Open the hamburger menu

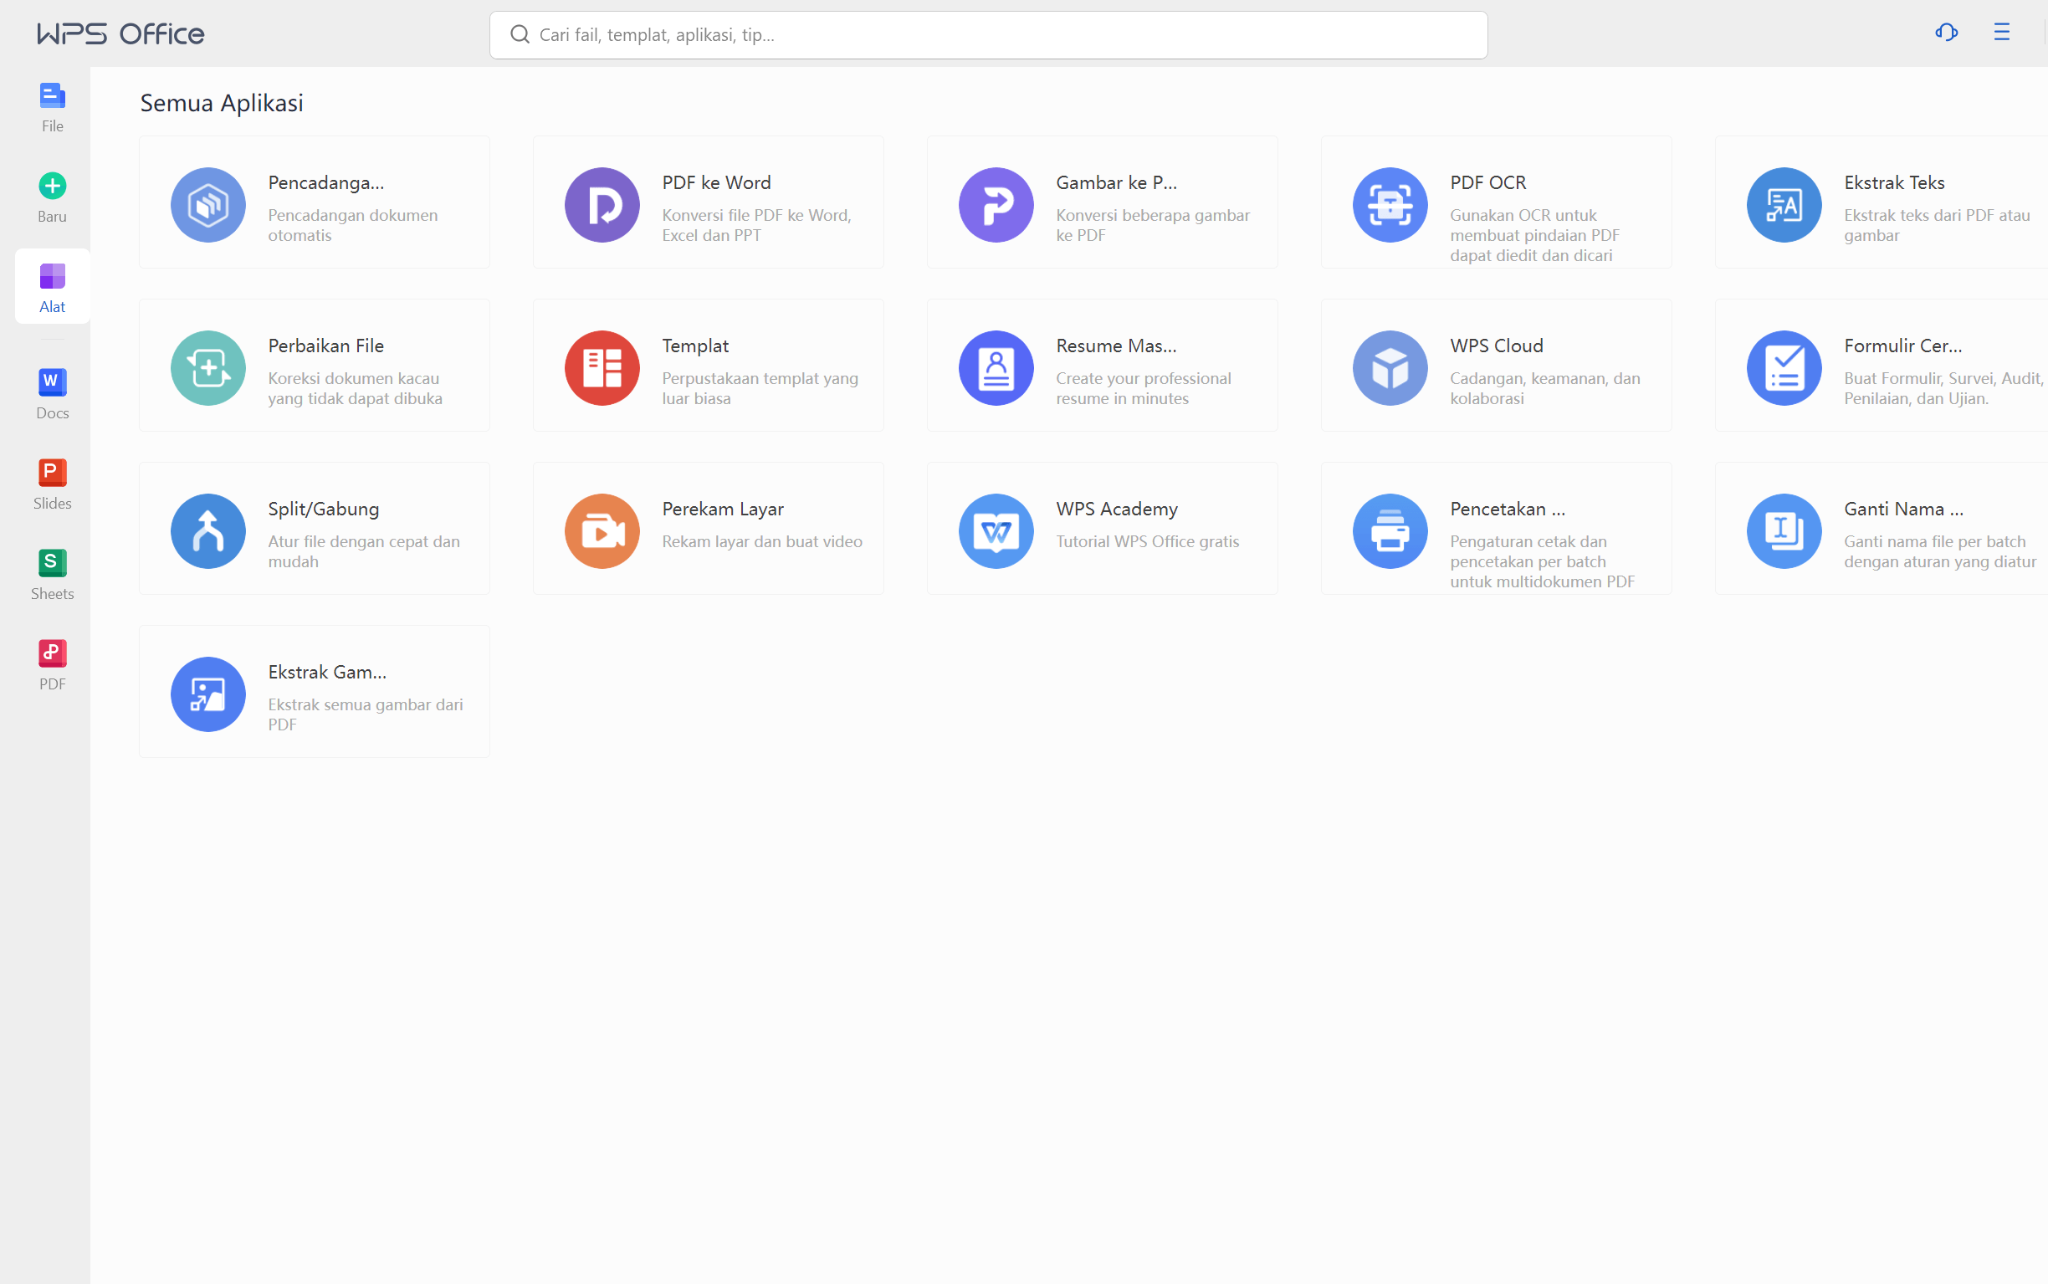(x=2002, y=32)
